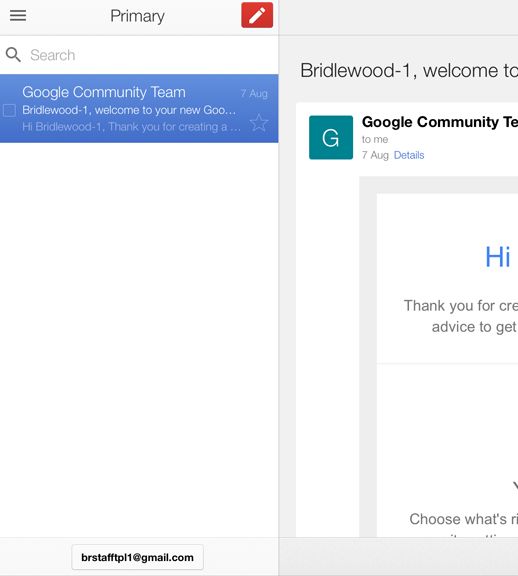Click the Primary inbox title

[x=137, y=16]
